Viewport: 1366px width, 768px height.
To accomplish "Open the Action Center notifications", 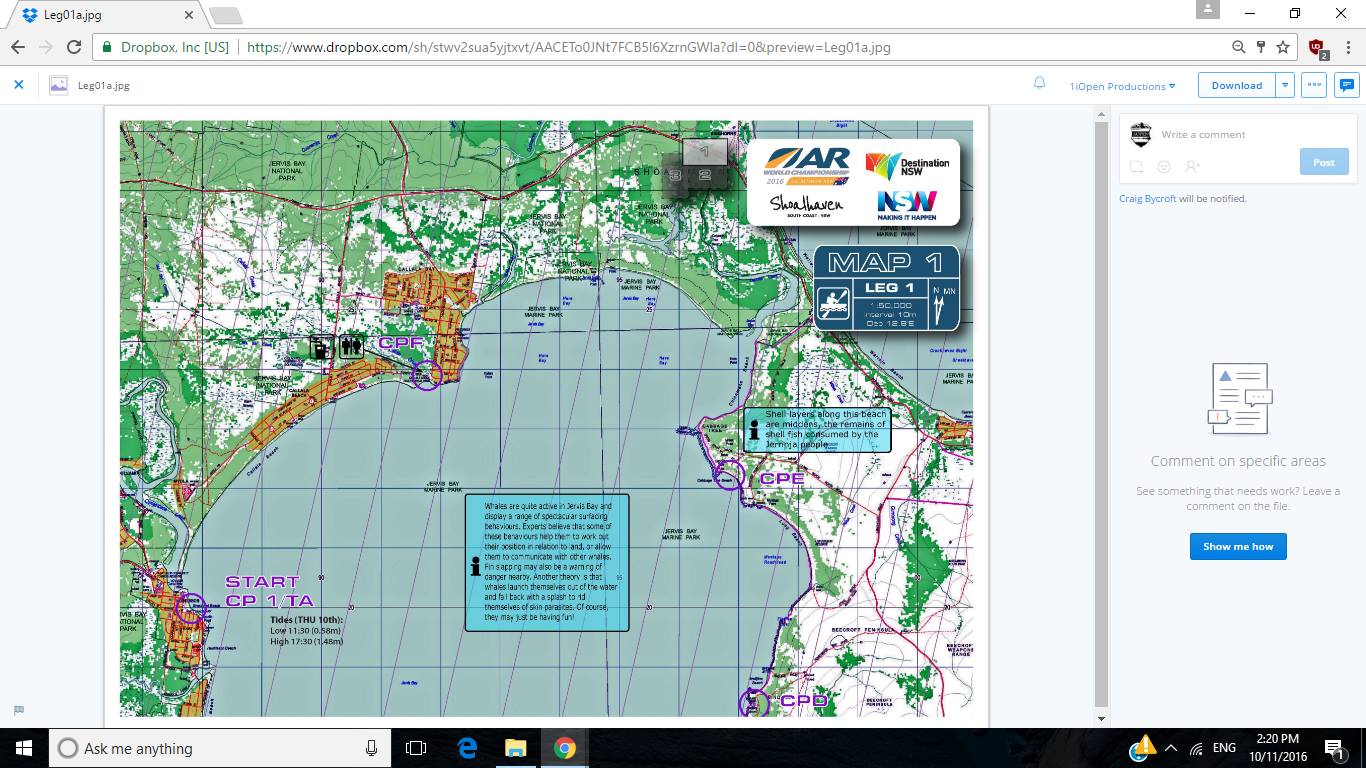I will pyautogui.click(x=1334, y=748).
